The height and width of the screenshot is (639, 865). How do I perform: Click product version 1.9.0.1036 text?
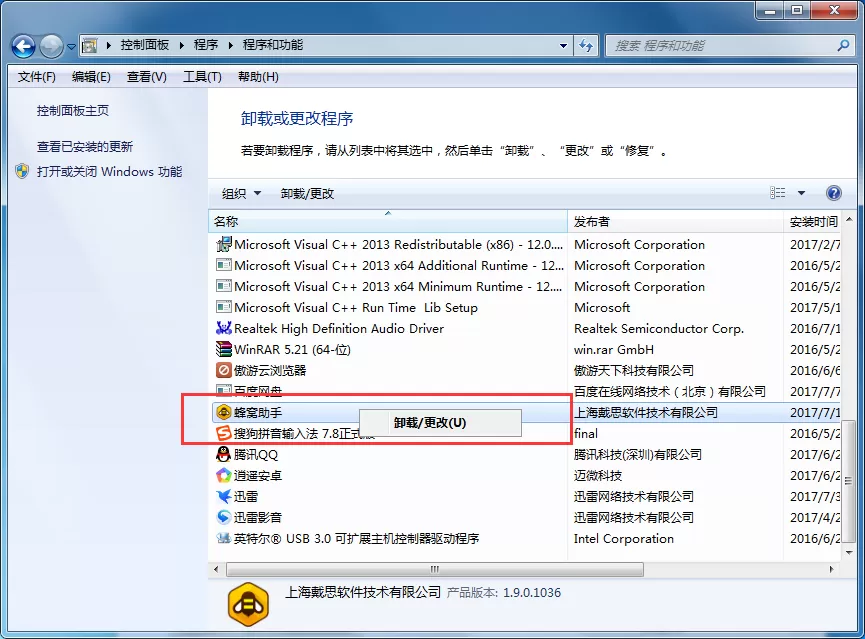click(x=532, y=593)
